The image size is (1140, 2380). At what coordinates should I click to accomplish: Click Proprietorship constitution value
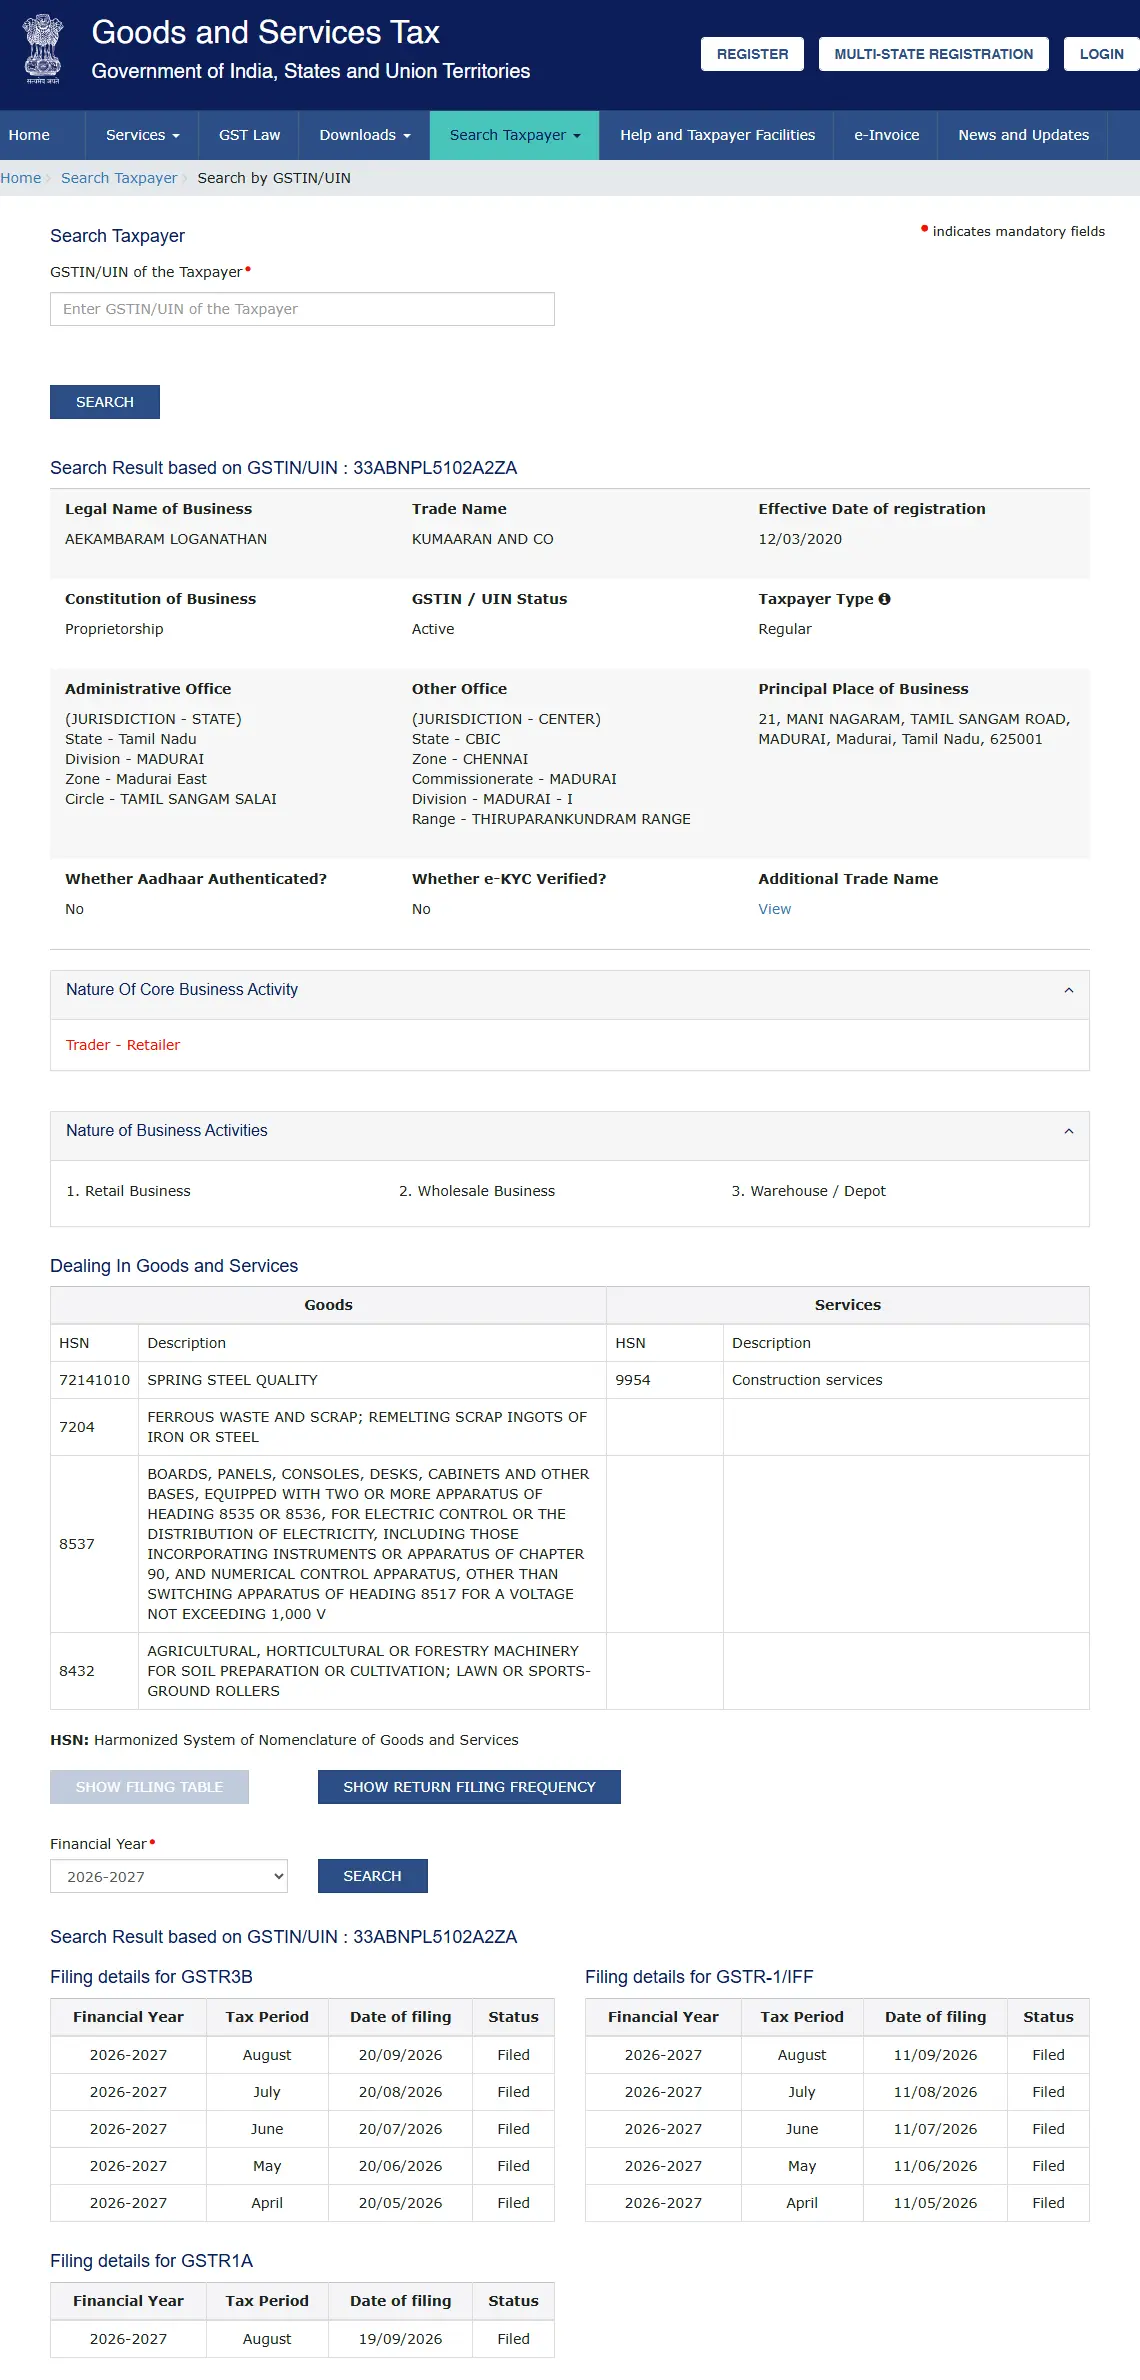pos(114,629)
